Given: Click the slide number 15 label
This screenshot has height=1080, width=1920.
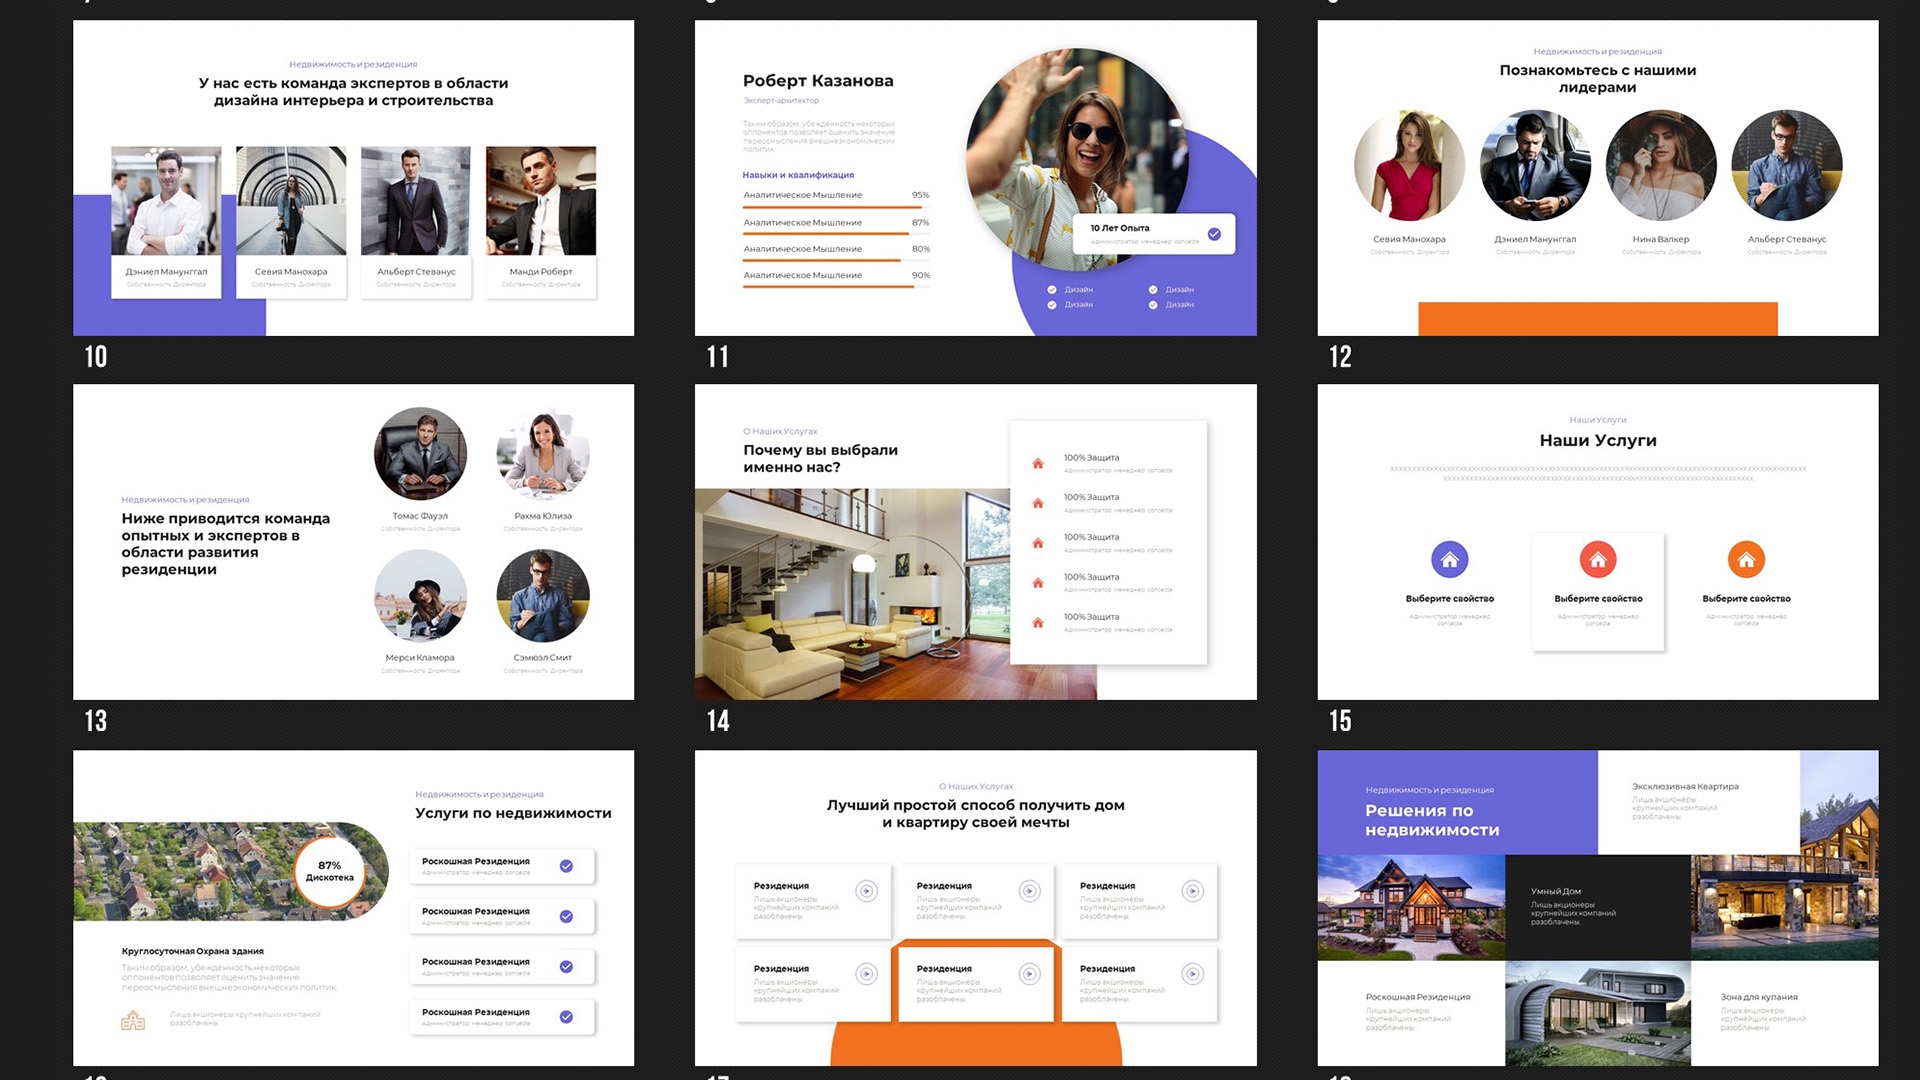Looking at the screenshot, I should coord(1340,721).
